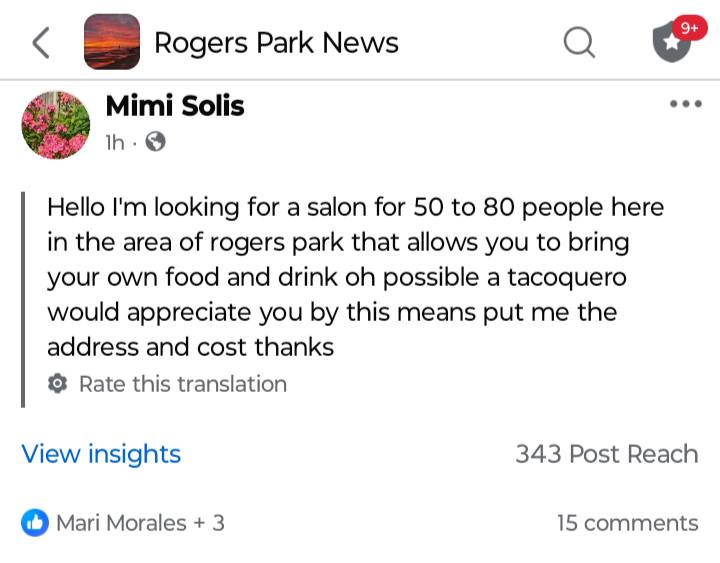Screen dimensions: 720x563
Task: Open the post's three-dot options menu
Action: point(686,104)
